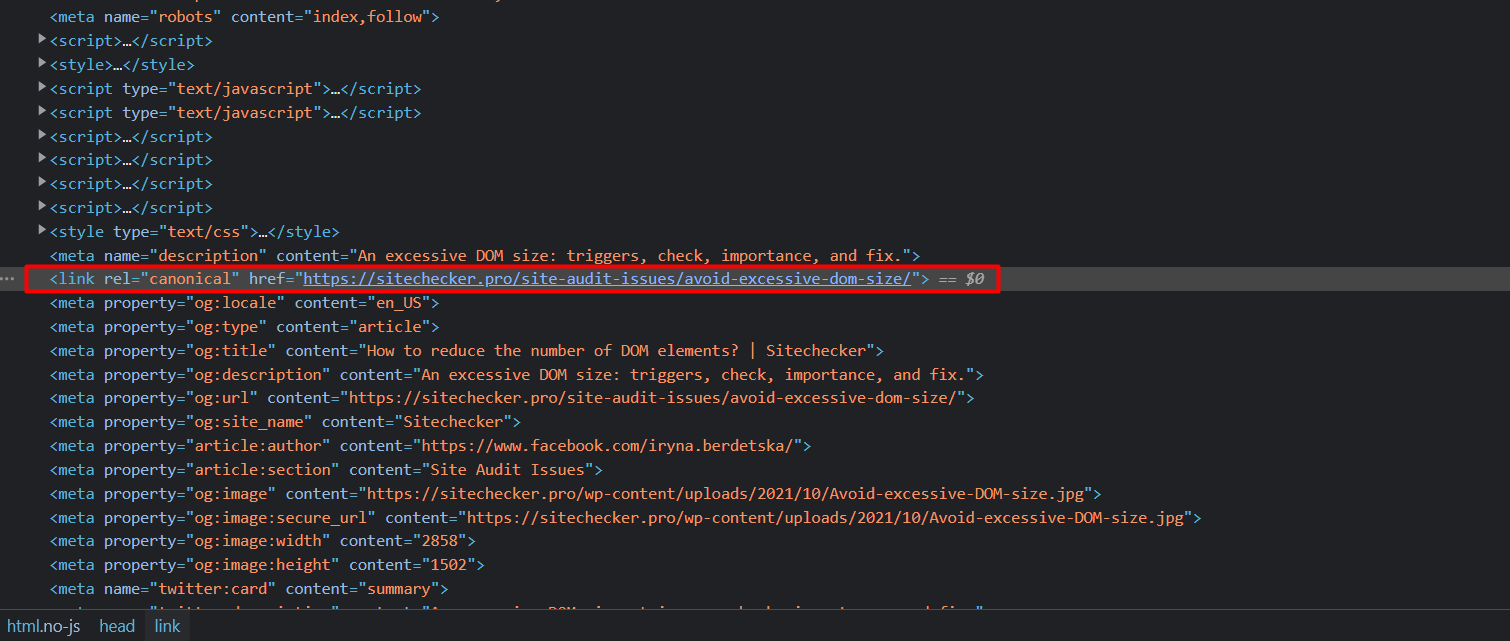The image size is (1510, 641).
Task: Select the head breadcrumb
Action: pyautogui.click(x=117, y=626)
